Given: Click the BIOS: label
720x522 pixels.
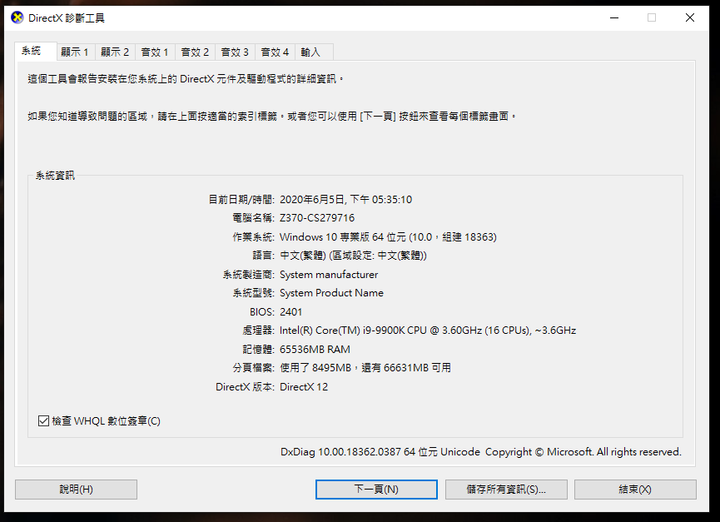Looking at the screenshot, I should pyautogui.click(x=262, y=312).
